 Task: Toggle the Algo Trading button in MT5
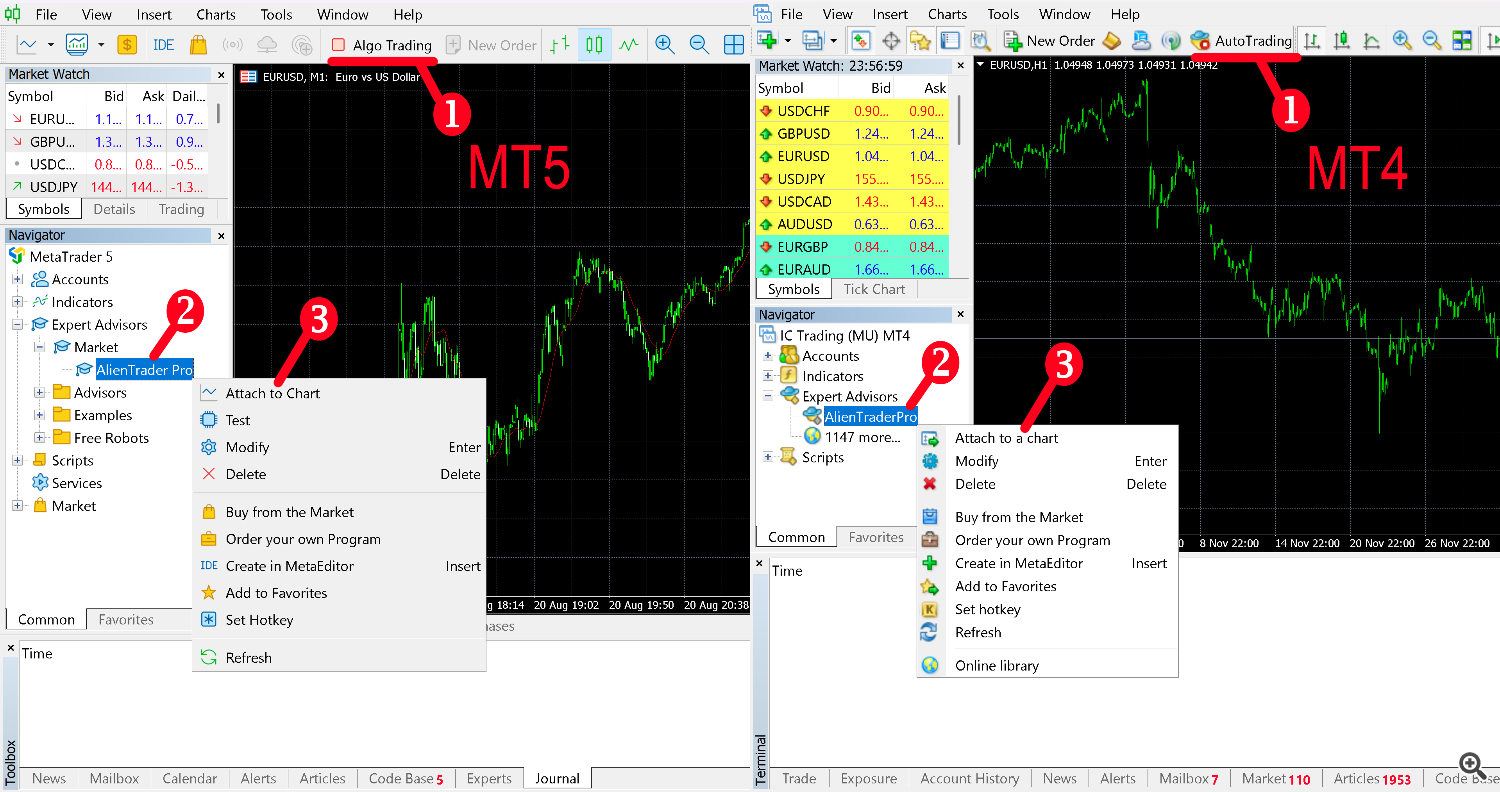[382, 45]
